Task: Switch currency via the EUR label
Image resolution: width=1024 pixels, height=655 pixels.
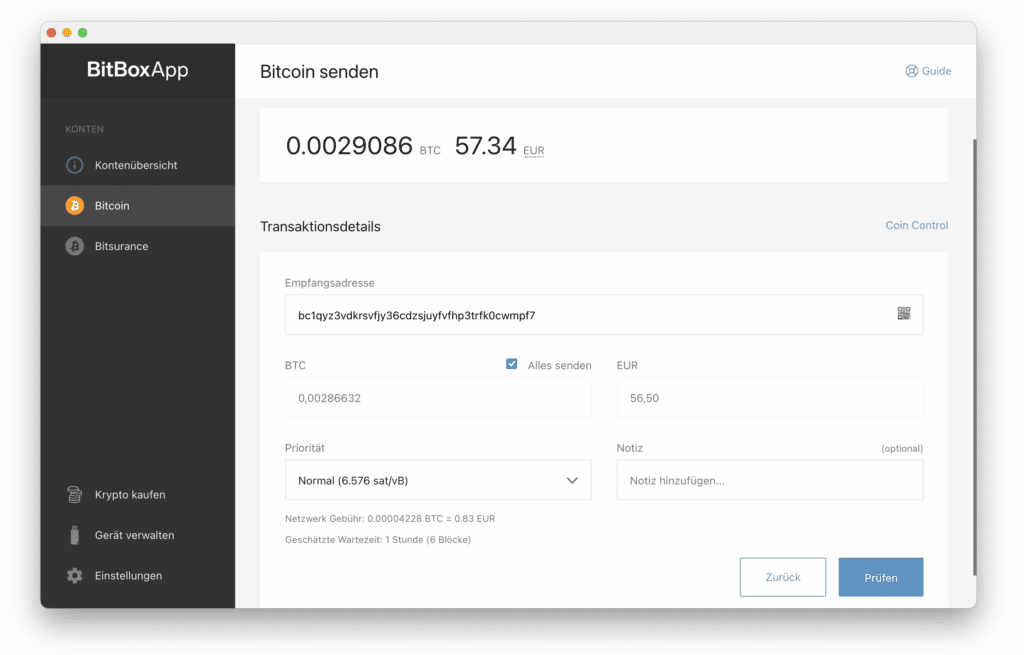Action: 534,151
